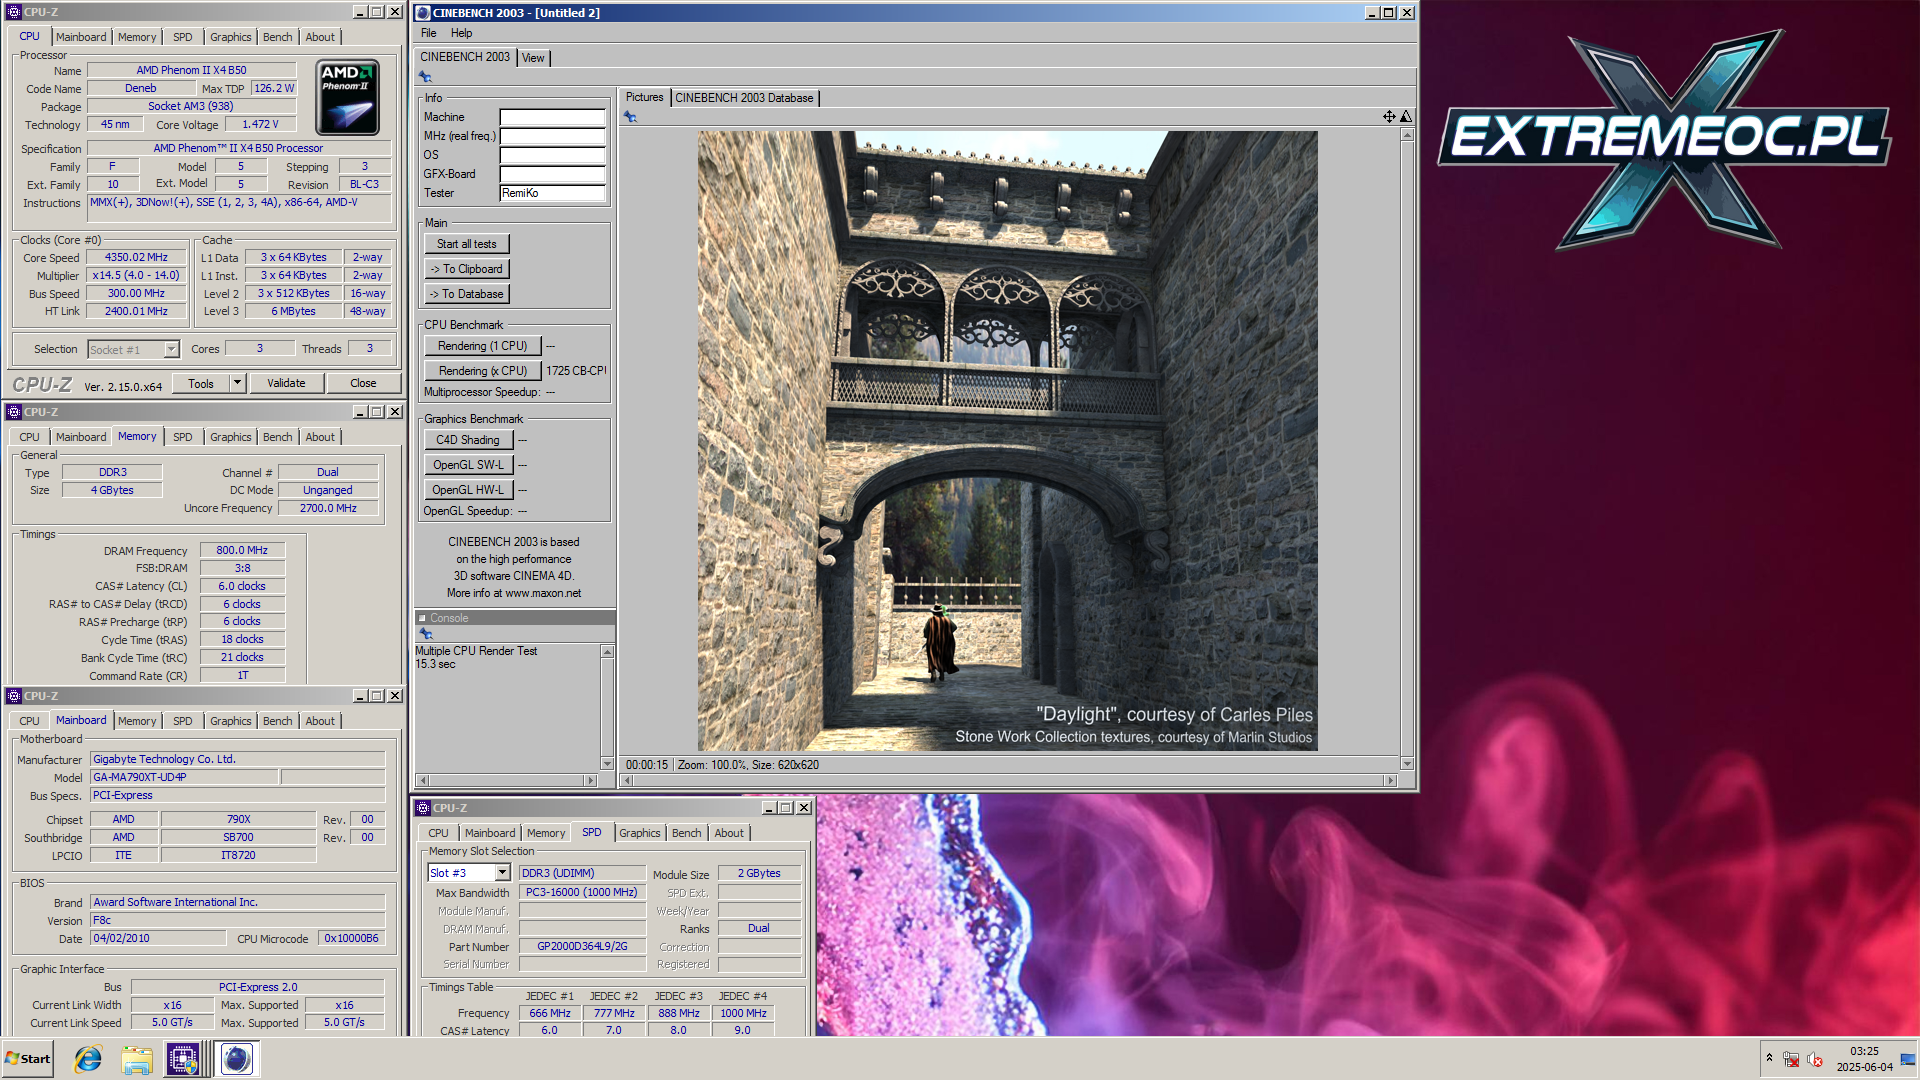Click the Start all tests button
The width and height of the screenshot is (1920, 1080).
[x=466, y=244]
